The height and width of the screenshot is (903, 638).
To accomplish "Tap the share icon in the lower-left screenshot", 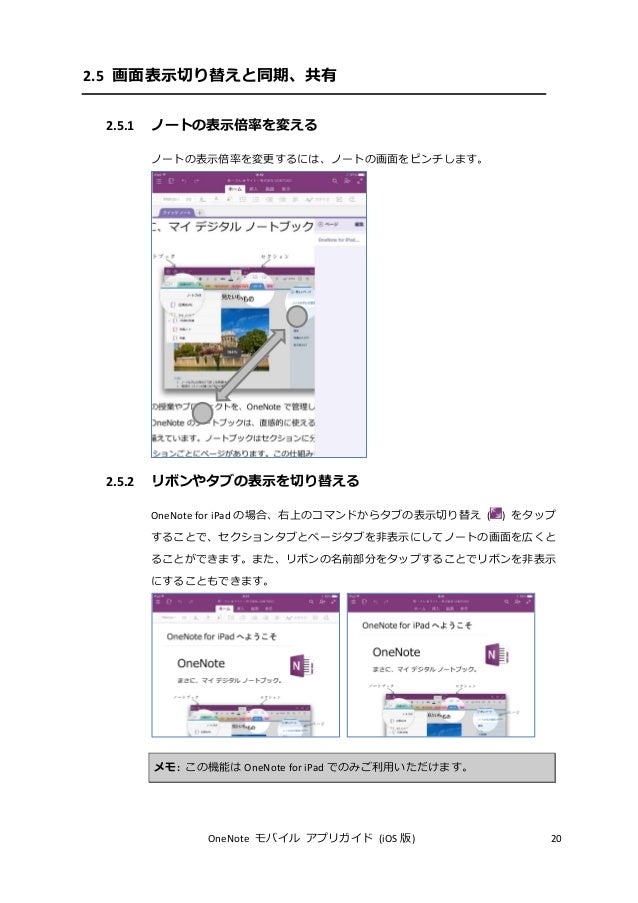I will [x=322, y=601].
